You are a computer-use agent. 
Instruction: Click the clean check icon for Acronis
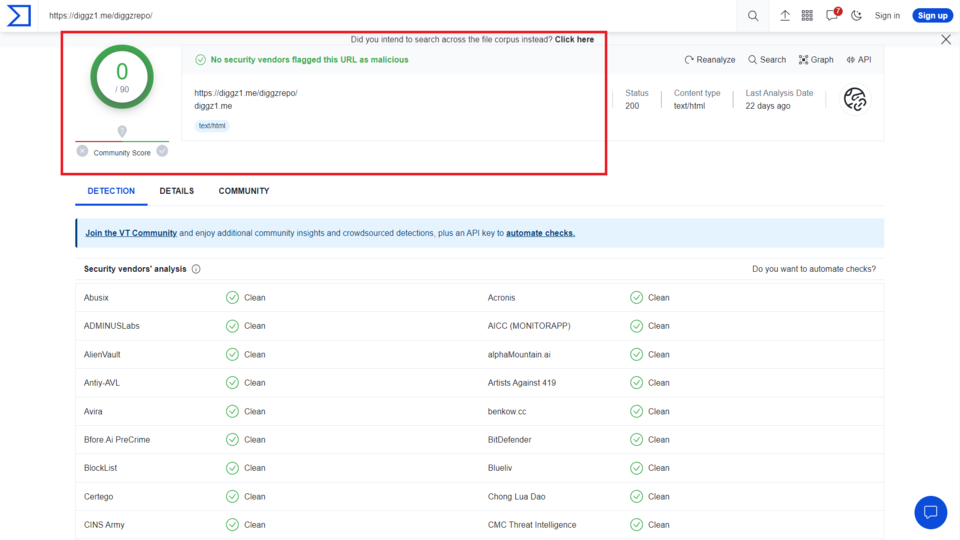click(636, 298)
